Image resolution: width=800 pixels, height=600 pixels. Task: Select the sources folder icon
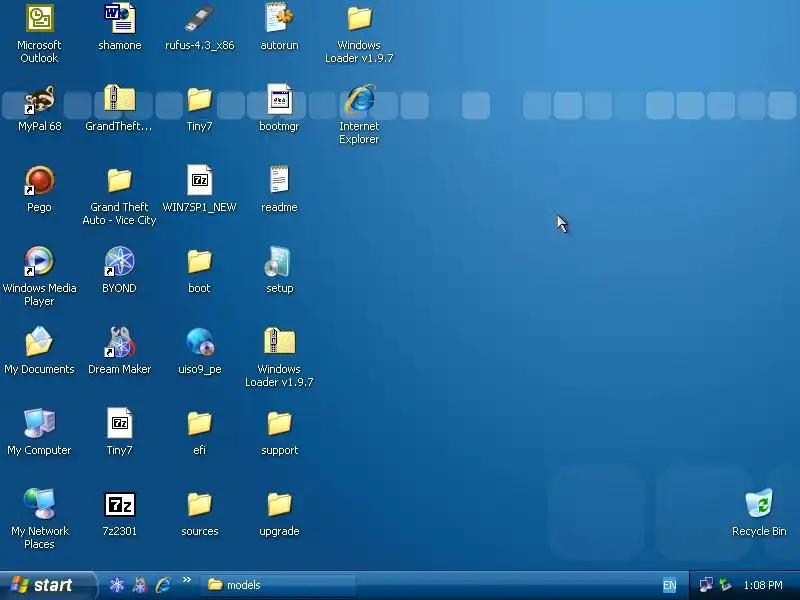(x=199, y=504)
